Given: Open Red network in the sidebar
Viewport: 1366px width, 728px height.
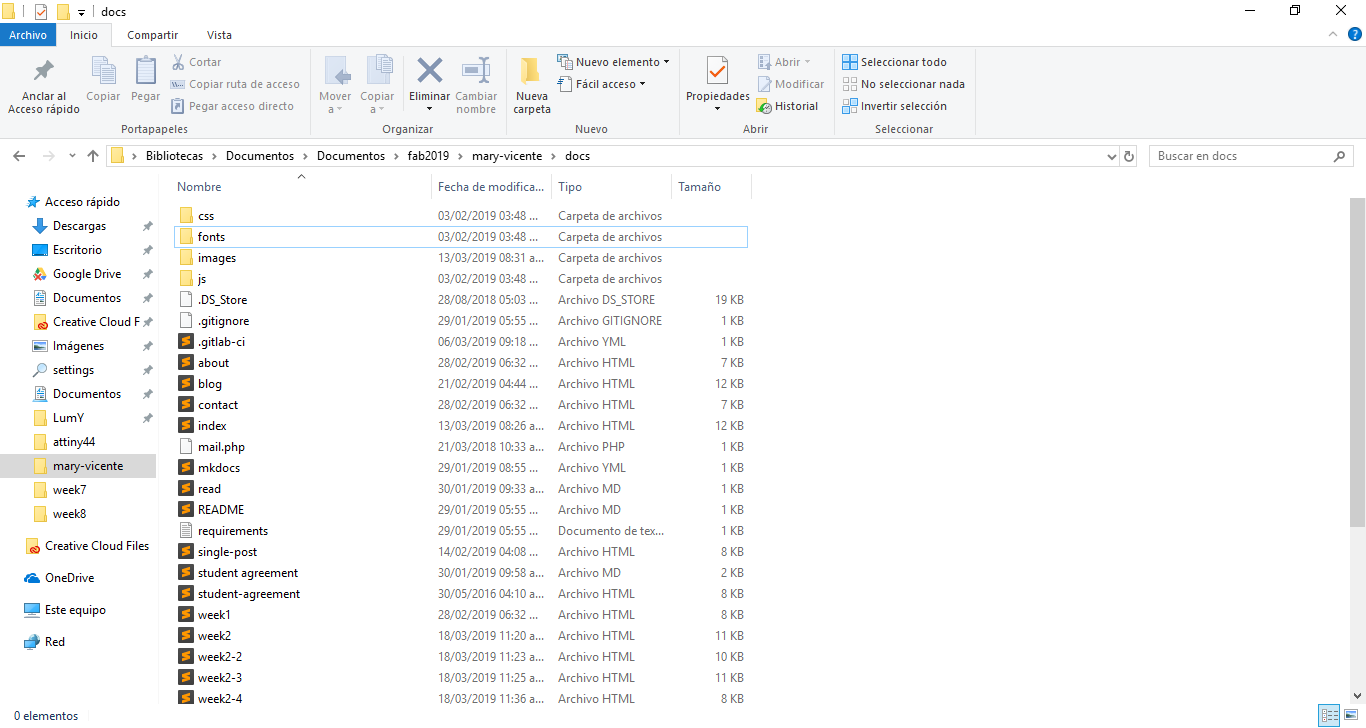Looking at the screenshot, I should point(45,642).
